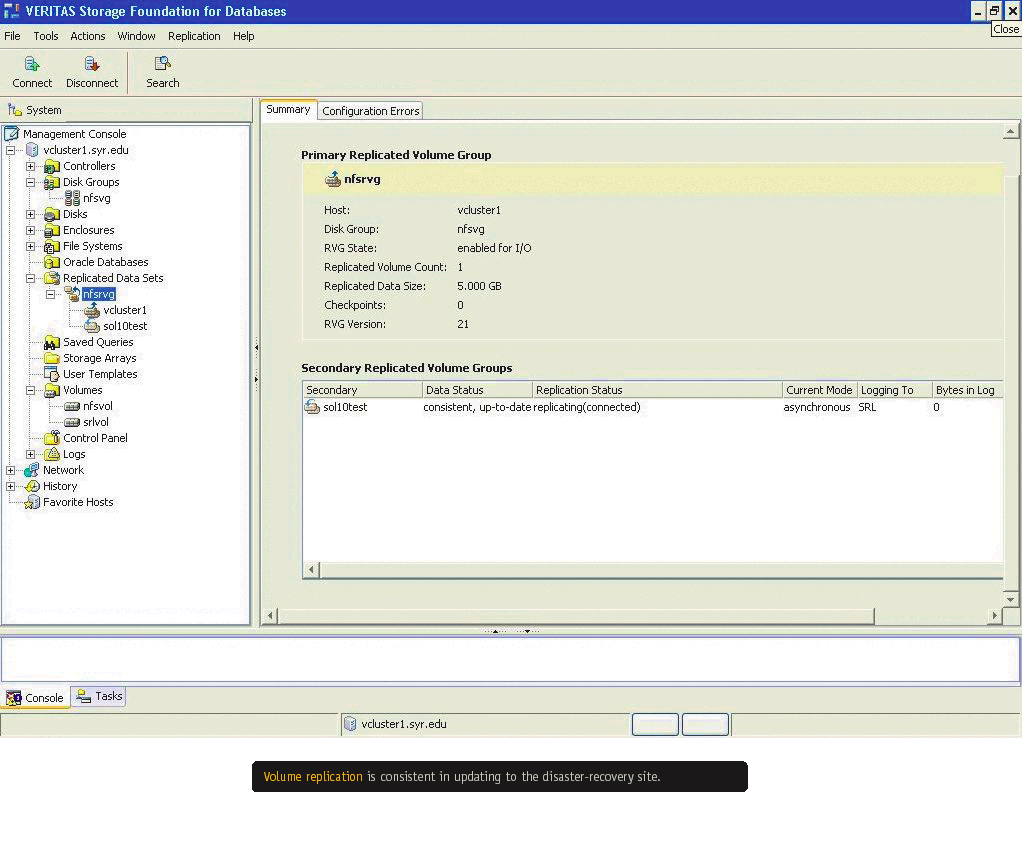Collapse the Replicated Data Sets node

[31, 278]
